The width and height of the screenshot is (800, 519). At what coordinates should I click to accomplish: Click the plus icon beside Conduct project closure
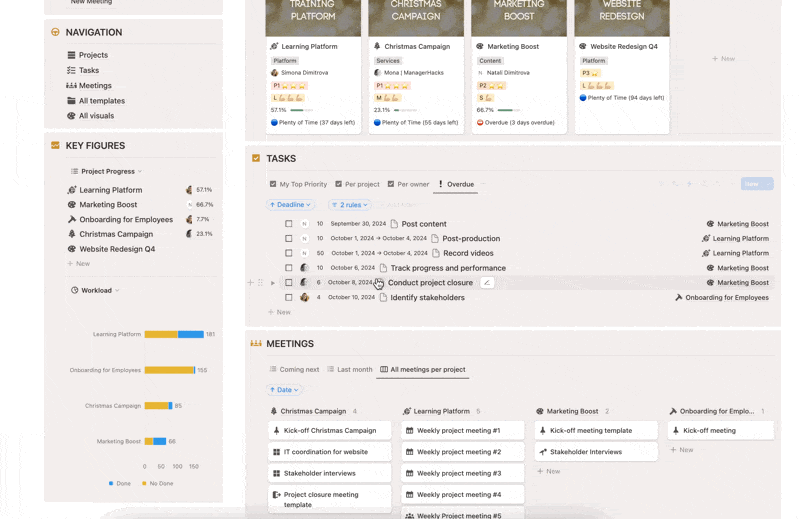(x=251, y=282)
